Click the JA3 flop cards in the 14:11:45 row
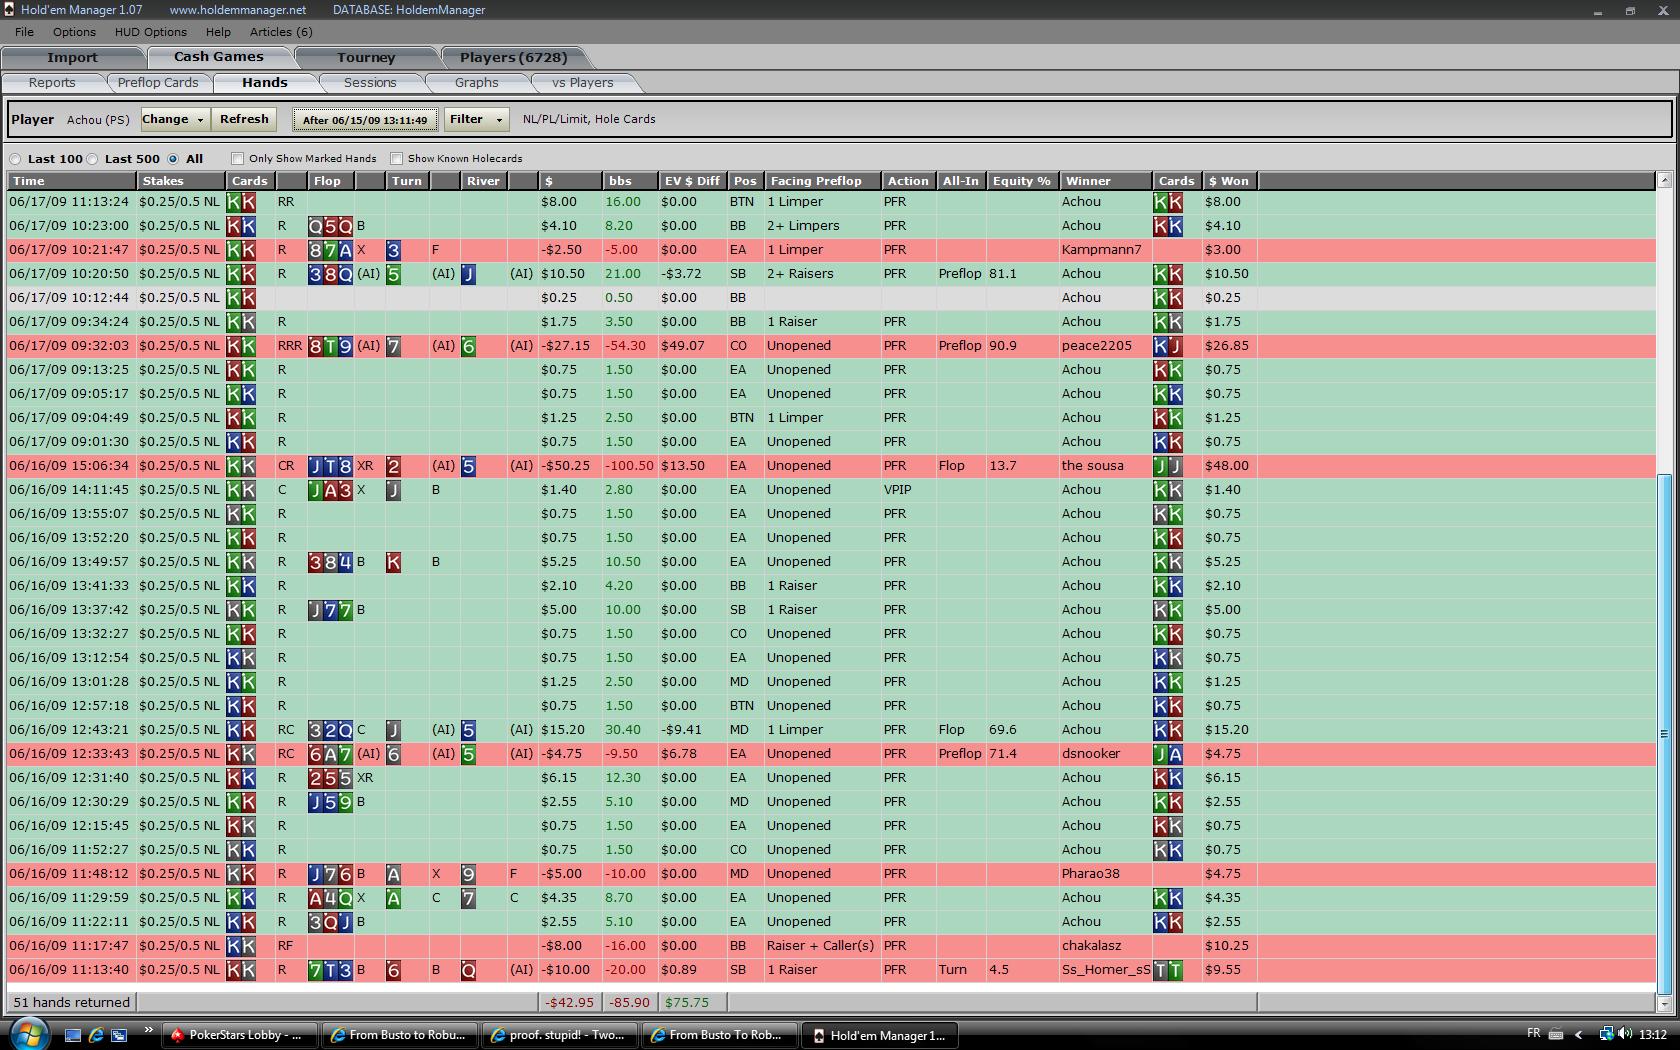 pyautogui.click(x=330, y=490)
